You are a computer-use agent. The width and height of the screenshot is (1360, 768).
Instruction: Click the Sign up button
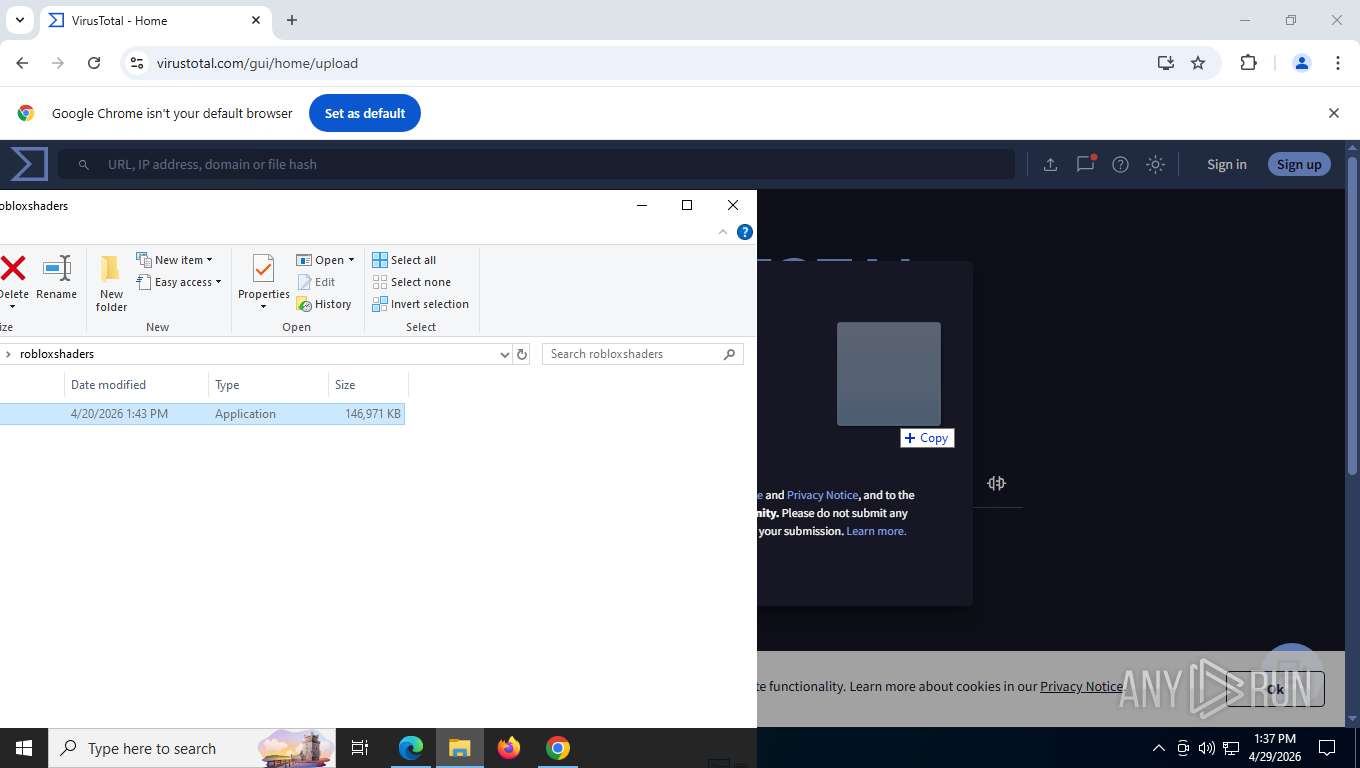[x=1299, y=164]
